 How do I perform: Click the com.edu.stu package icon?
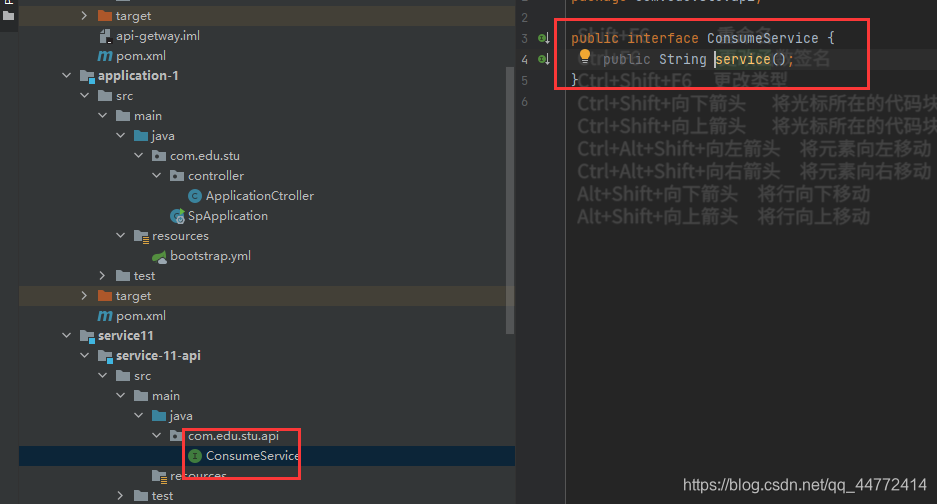coord(159,156)
